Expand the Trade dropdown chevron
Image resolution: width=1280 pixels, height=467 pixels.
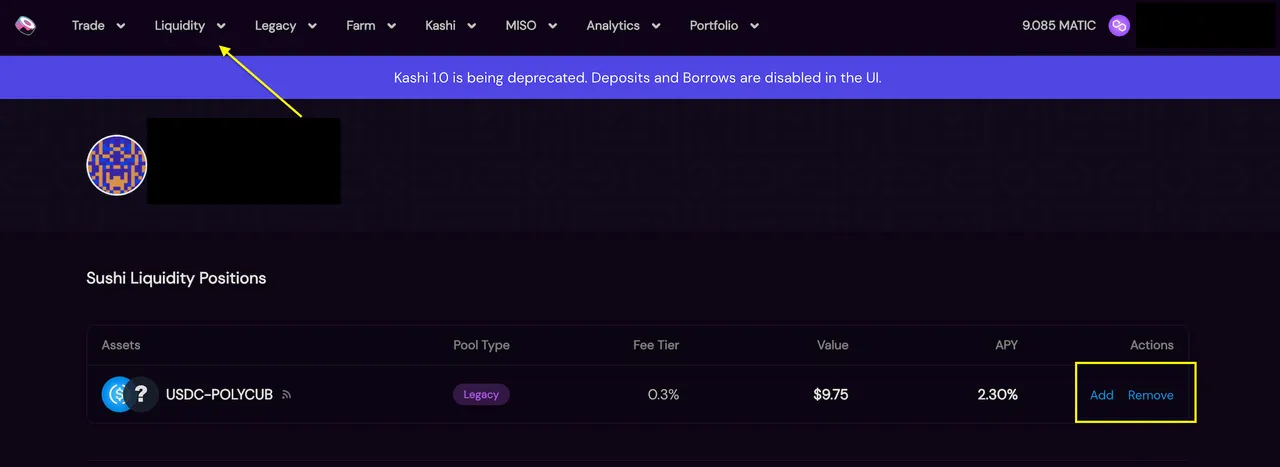[x=121, y=26]
